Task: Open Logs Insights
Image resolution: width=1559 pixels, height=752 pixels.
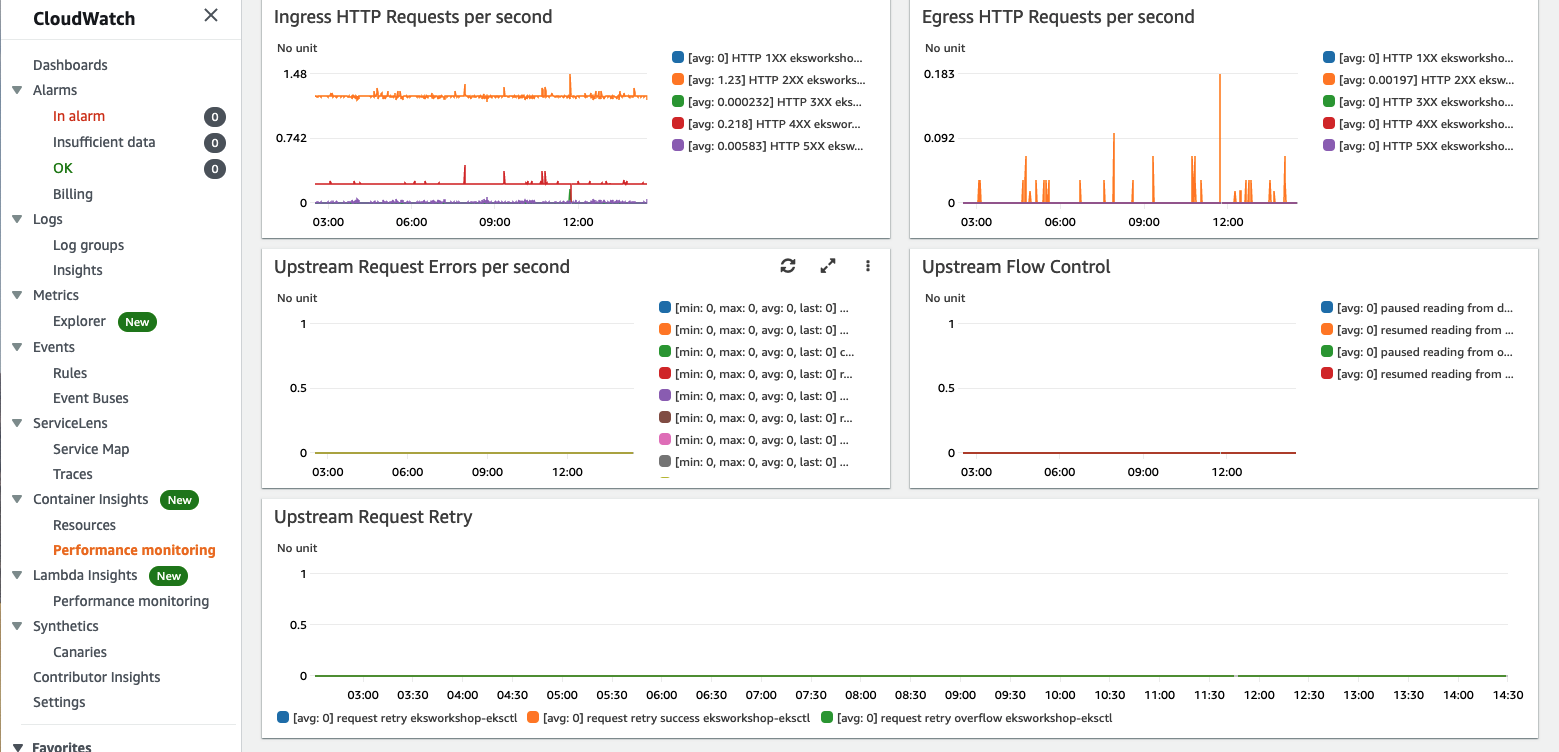Action: pos(78,270)
